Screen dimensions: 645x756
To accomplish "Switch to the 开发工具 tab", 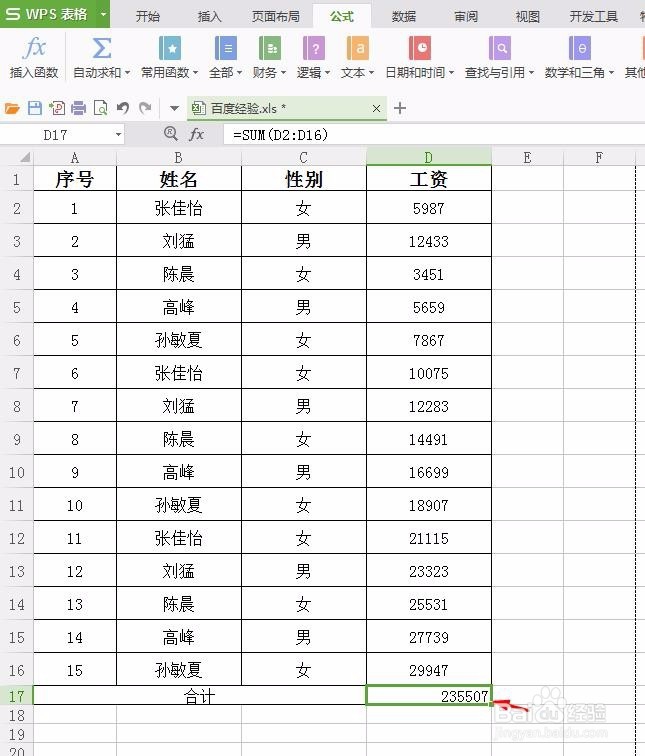I will [593, 16].
